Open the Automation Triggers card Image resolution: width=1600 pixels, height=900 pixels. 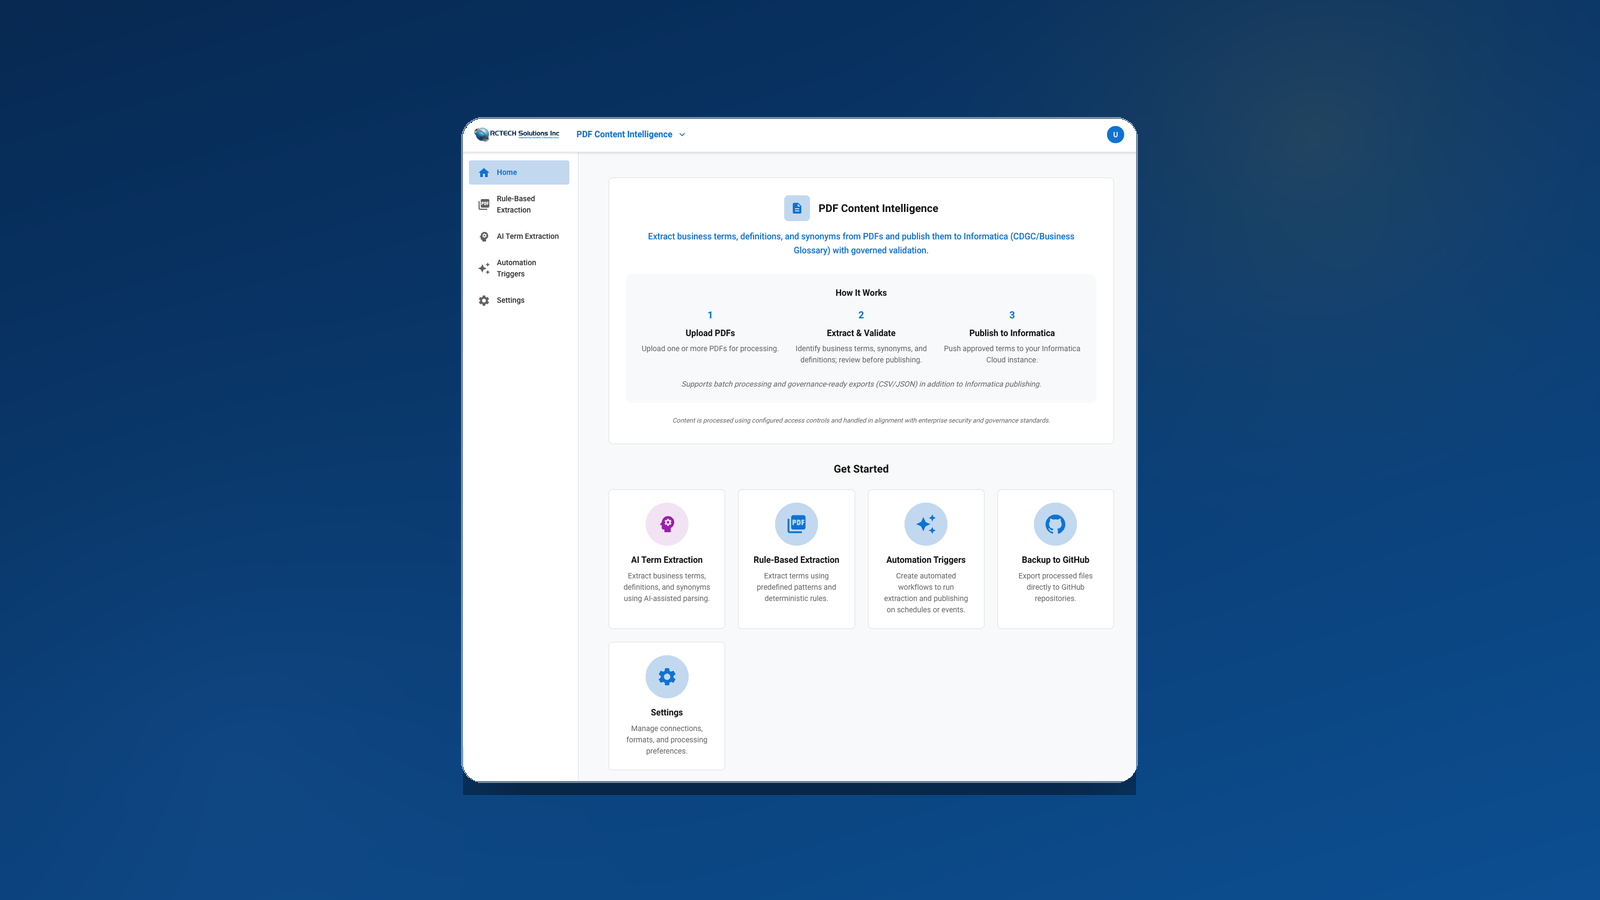click(925, 559)
